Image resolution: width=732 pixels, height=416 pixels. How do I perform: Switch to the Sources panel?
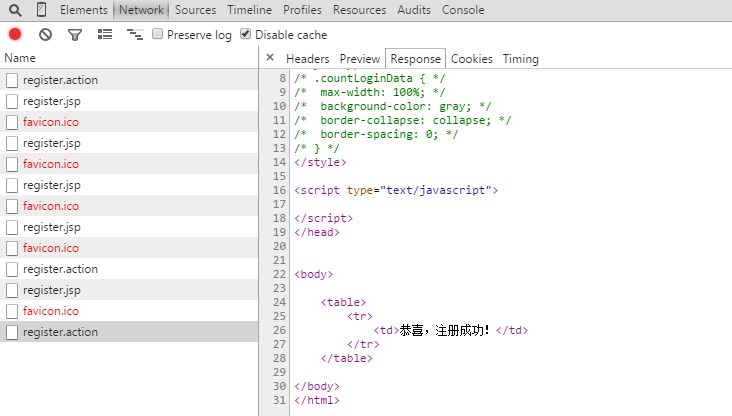[195, 10]
